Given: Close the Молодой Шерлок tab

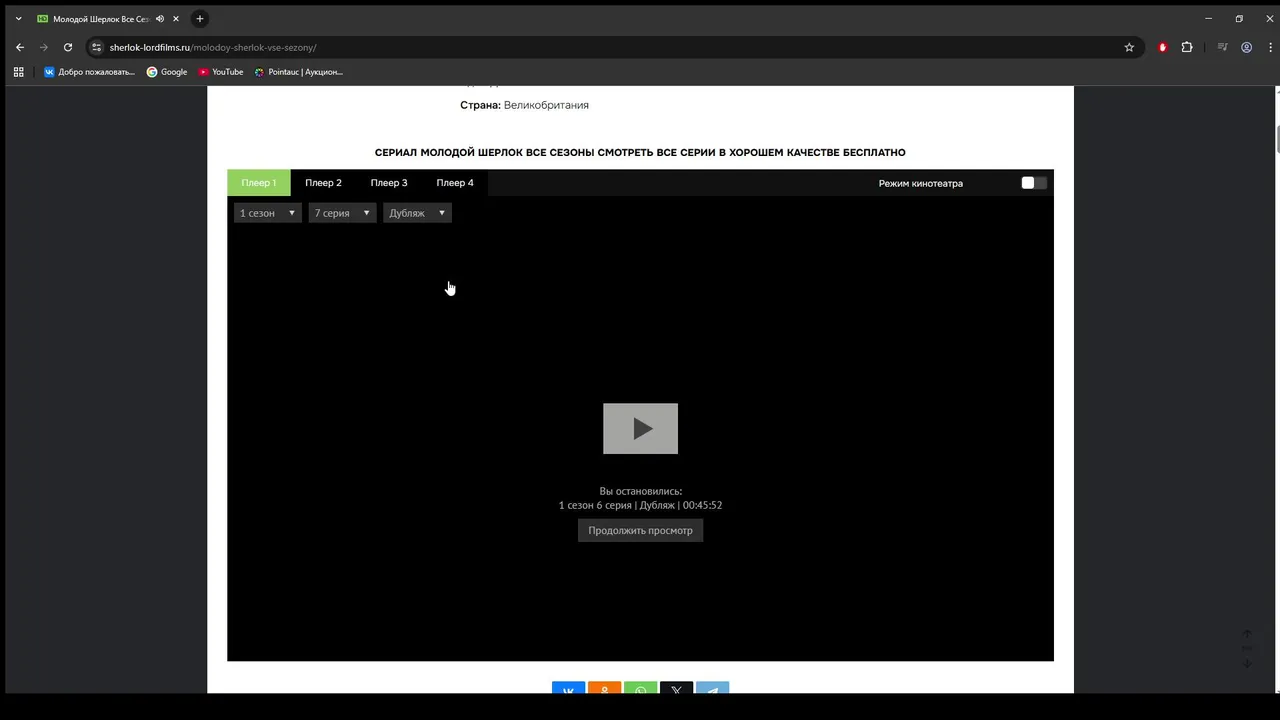Looking at the screenshot, I should pos(178,19).
